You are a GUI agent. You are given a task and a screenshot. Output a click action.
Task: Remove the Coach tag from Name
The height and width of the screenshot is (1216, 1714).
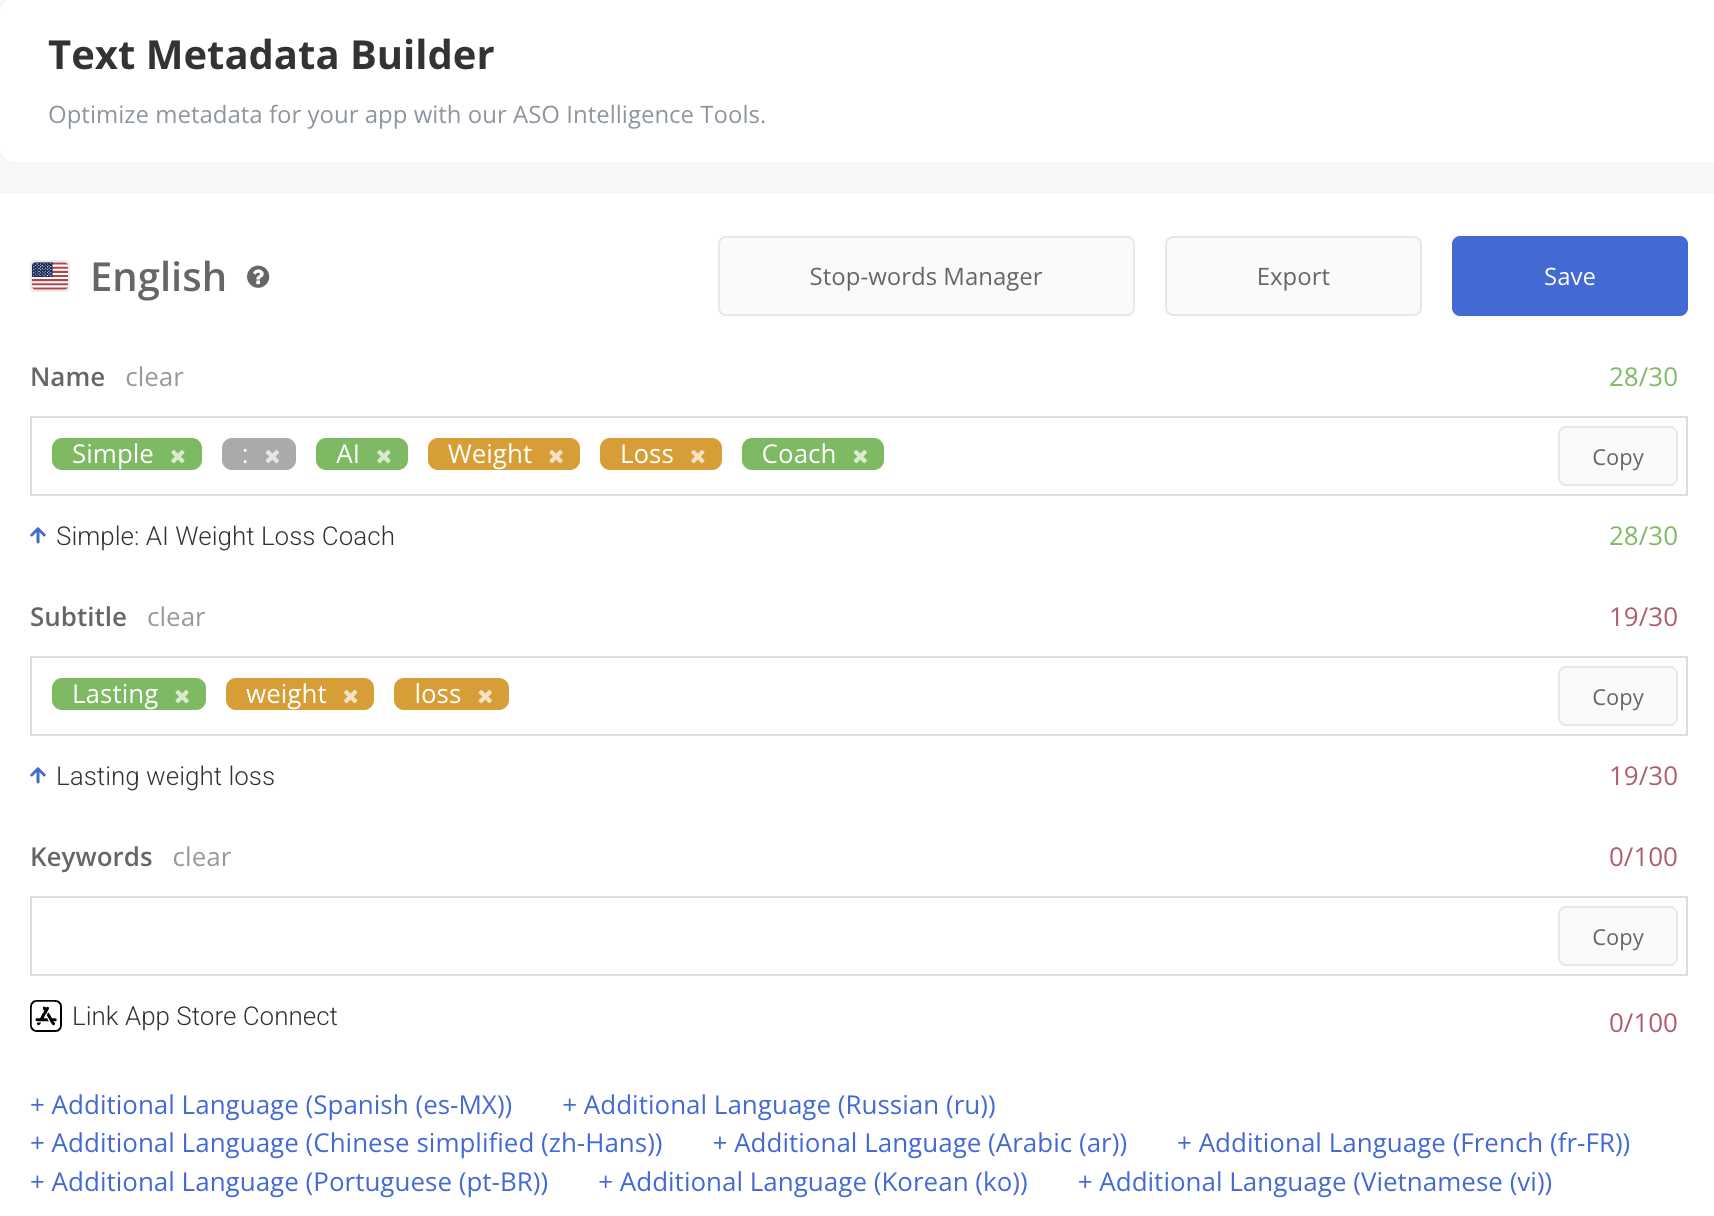click(860, 456)
